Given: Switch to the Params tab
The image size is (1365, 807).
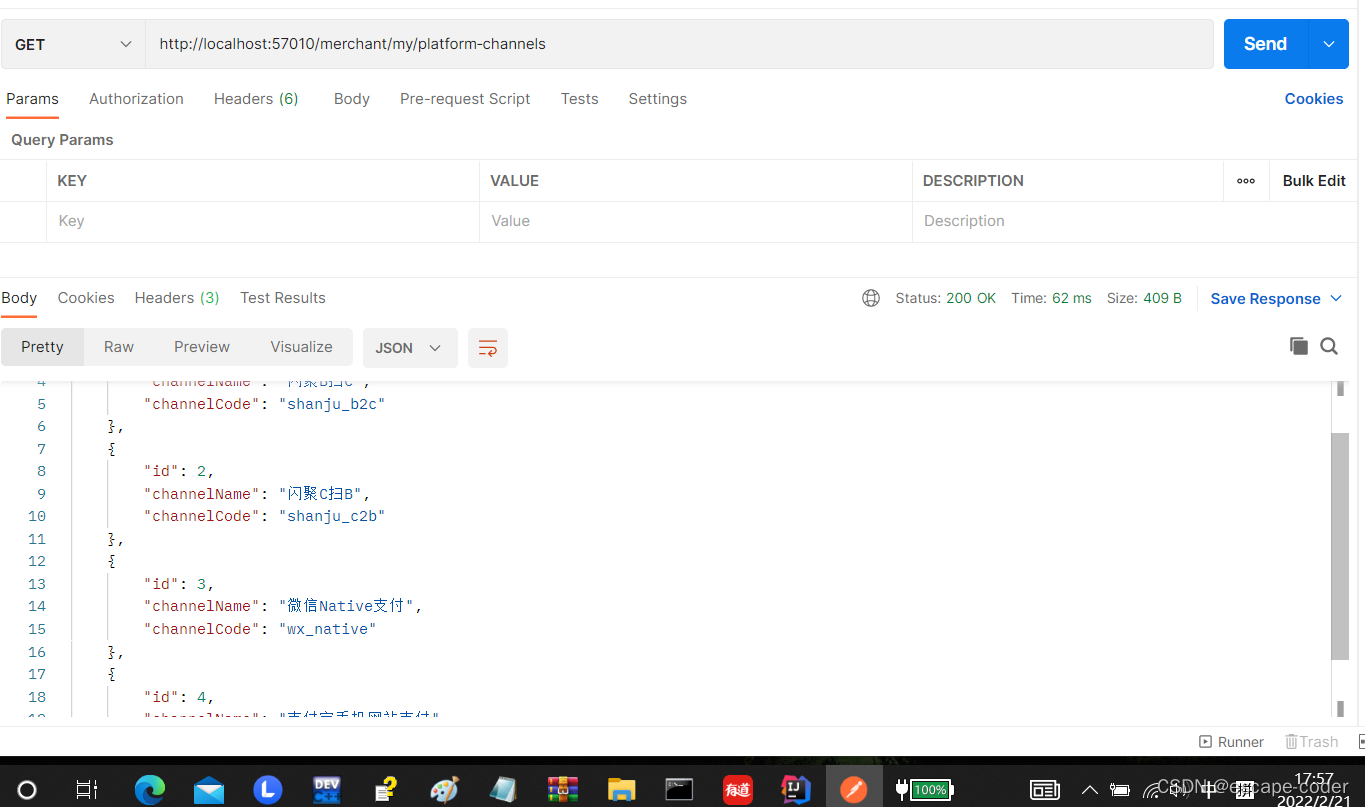Looking at the screenshot, I should 32,99.
